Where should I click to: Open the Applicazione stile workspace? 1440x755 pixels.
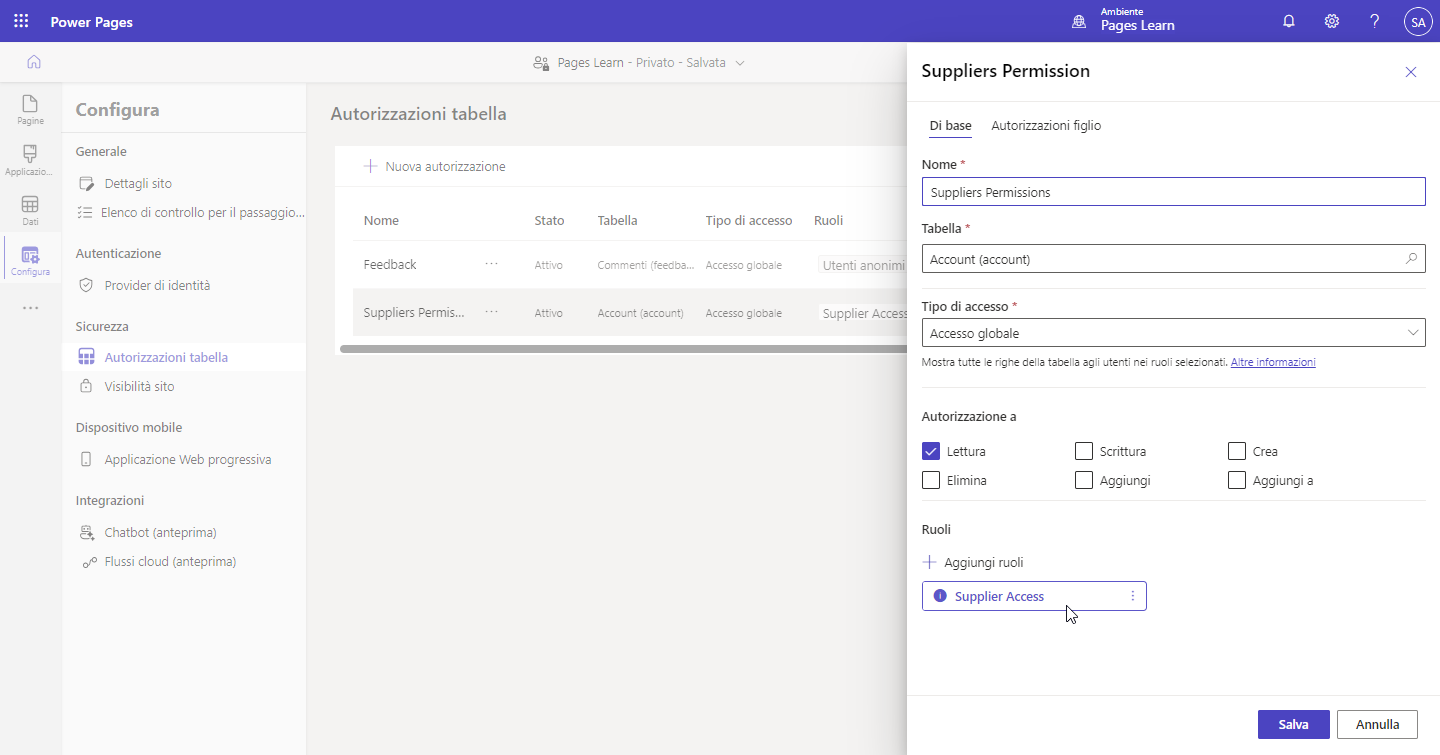click(x=30, y=160)
